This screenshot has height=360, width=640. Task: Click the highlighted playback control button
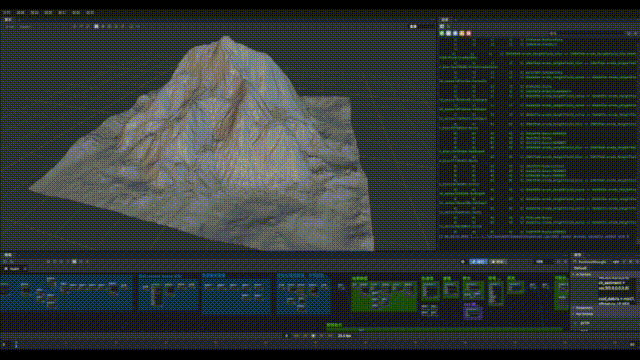click(x=313, y=336)
